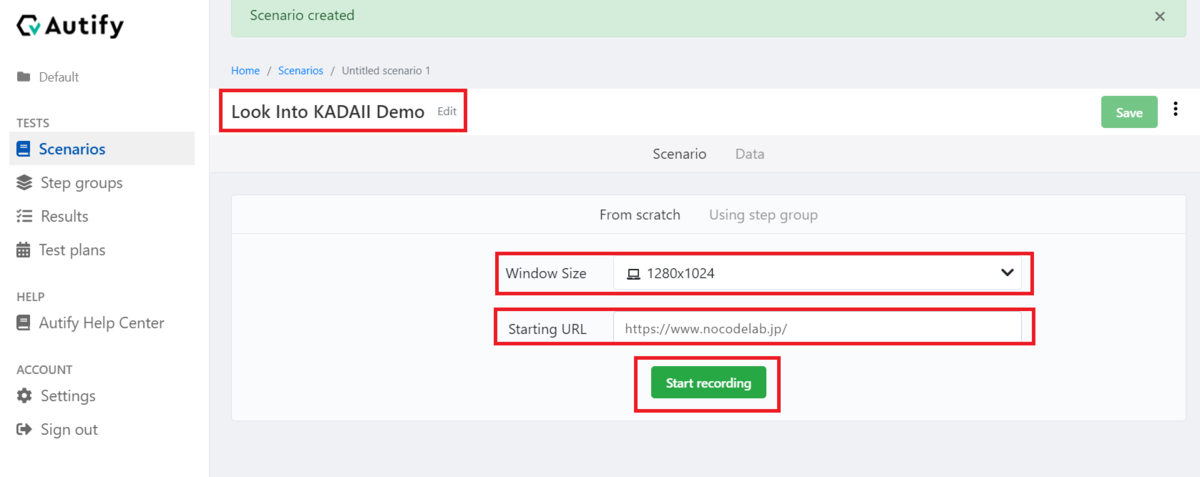
Task: Open Settings from the sidebar
Action: (x=56, y=396)
